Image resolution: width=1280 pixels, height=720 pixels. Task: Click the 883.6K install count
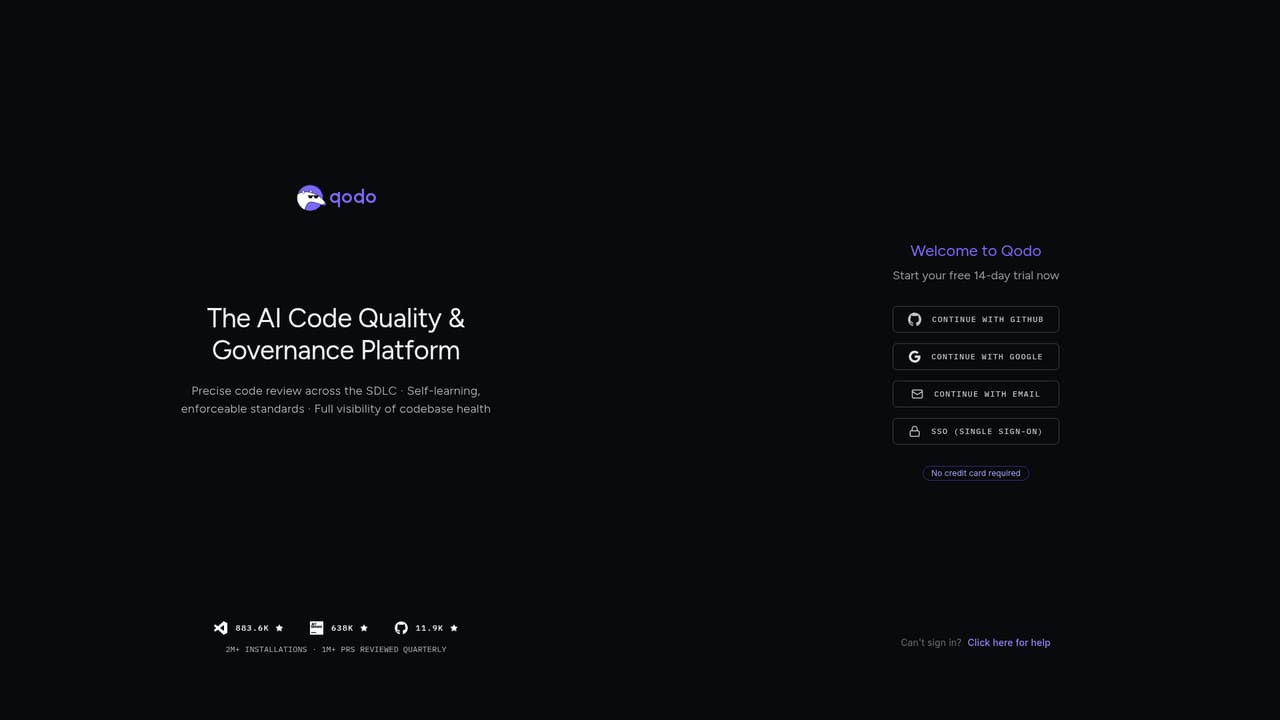(x=252, y=628)
